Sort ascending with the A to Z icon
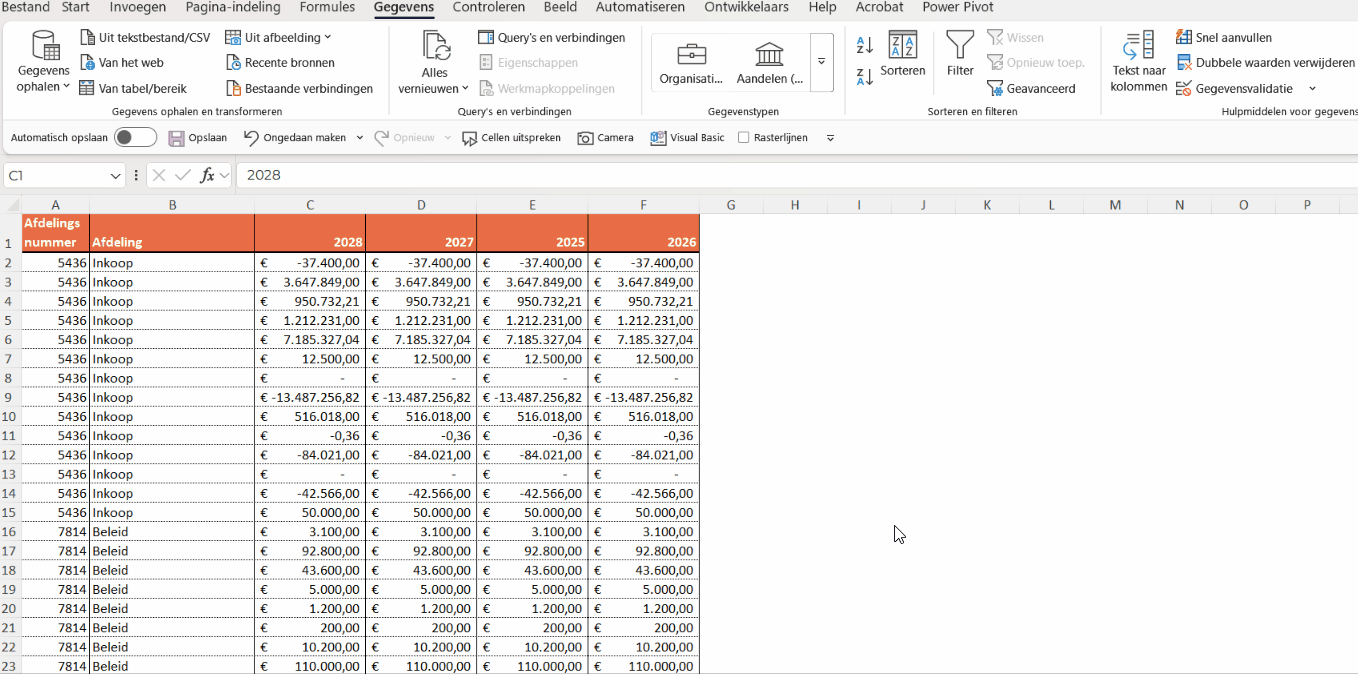The width and height of the screenshot is (1358, 674). coord(865,45)
